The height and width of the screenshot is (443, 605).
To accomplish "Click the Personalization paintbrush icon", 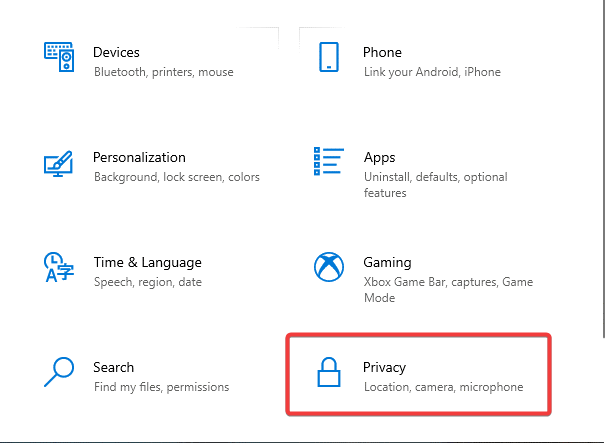I will click(x=59, y=162).
